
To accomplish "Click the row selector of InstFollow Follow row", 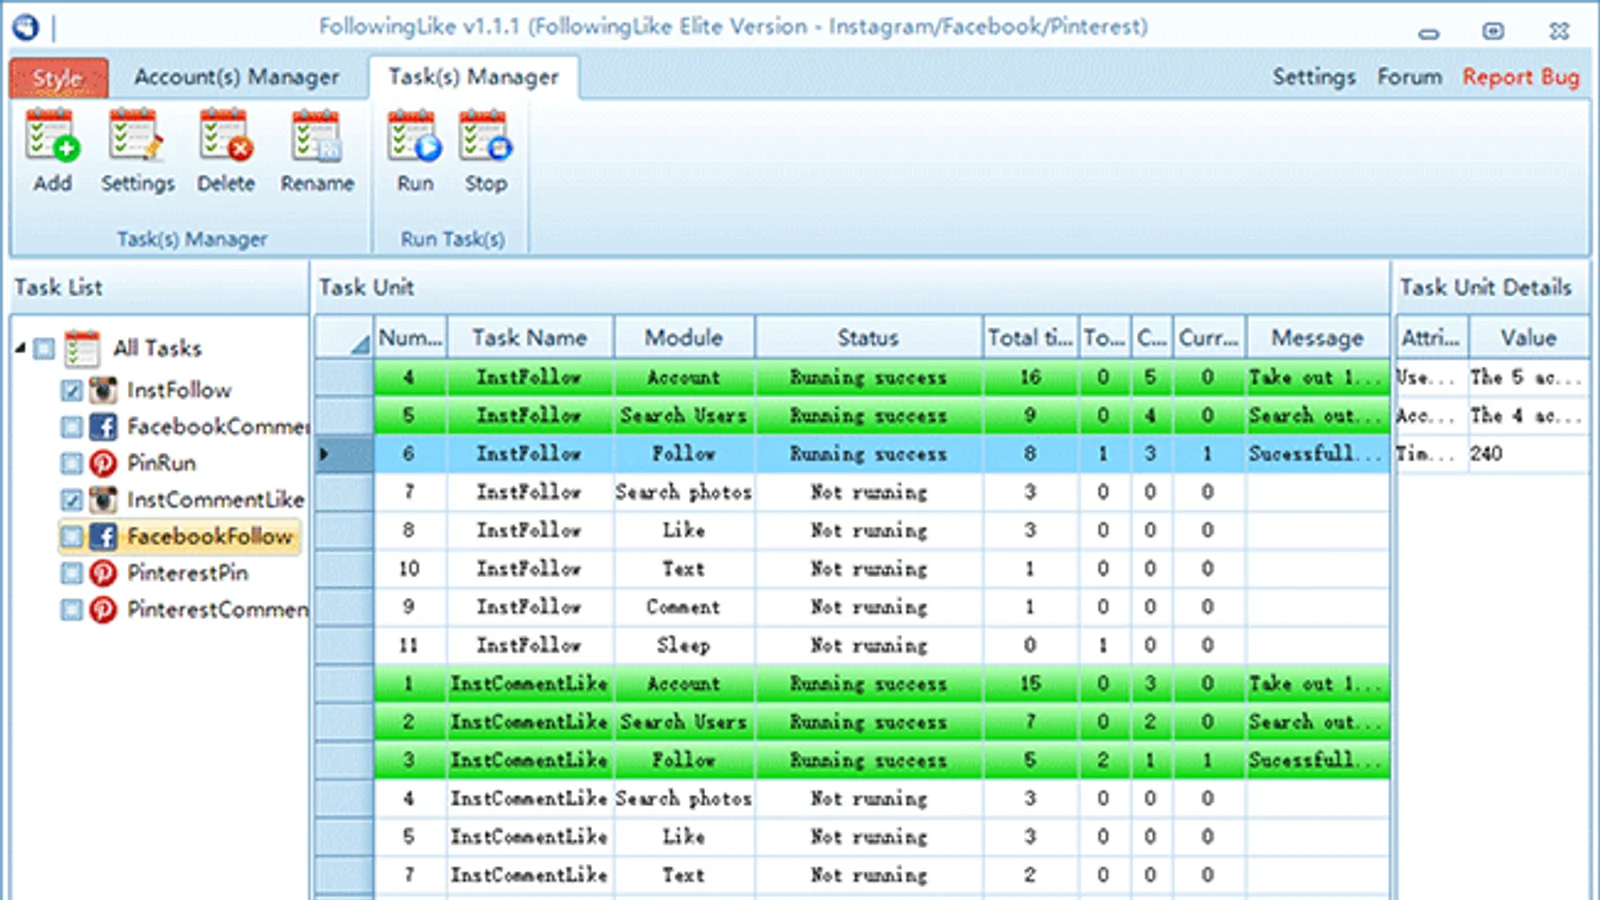I will click(x=345, y=454).
